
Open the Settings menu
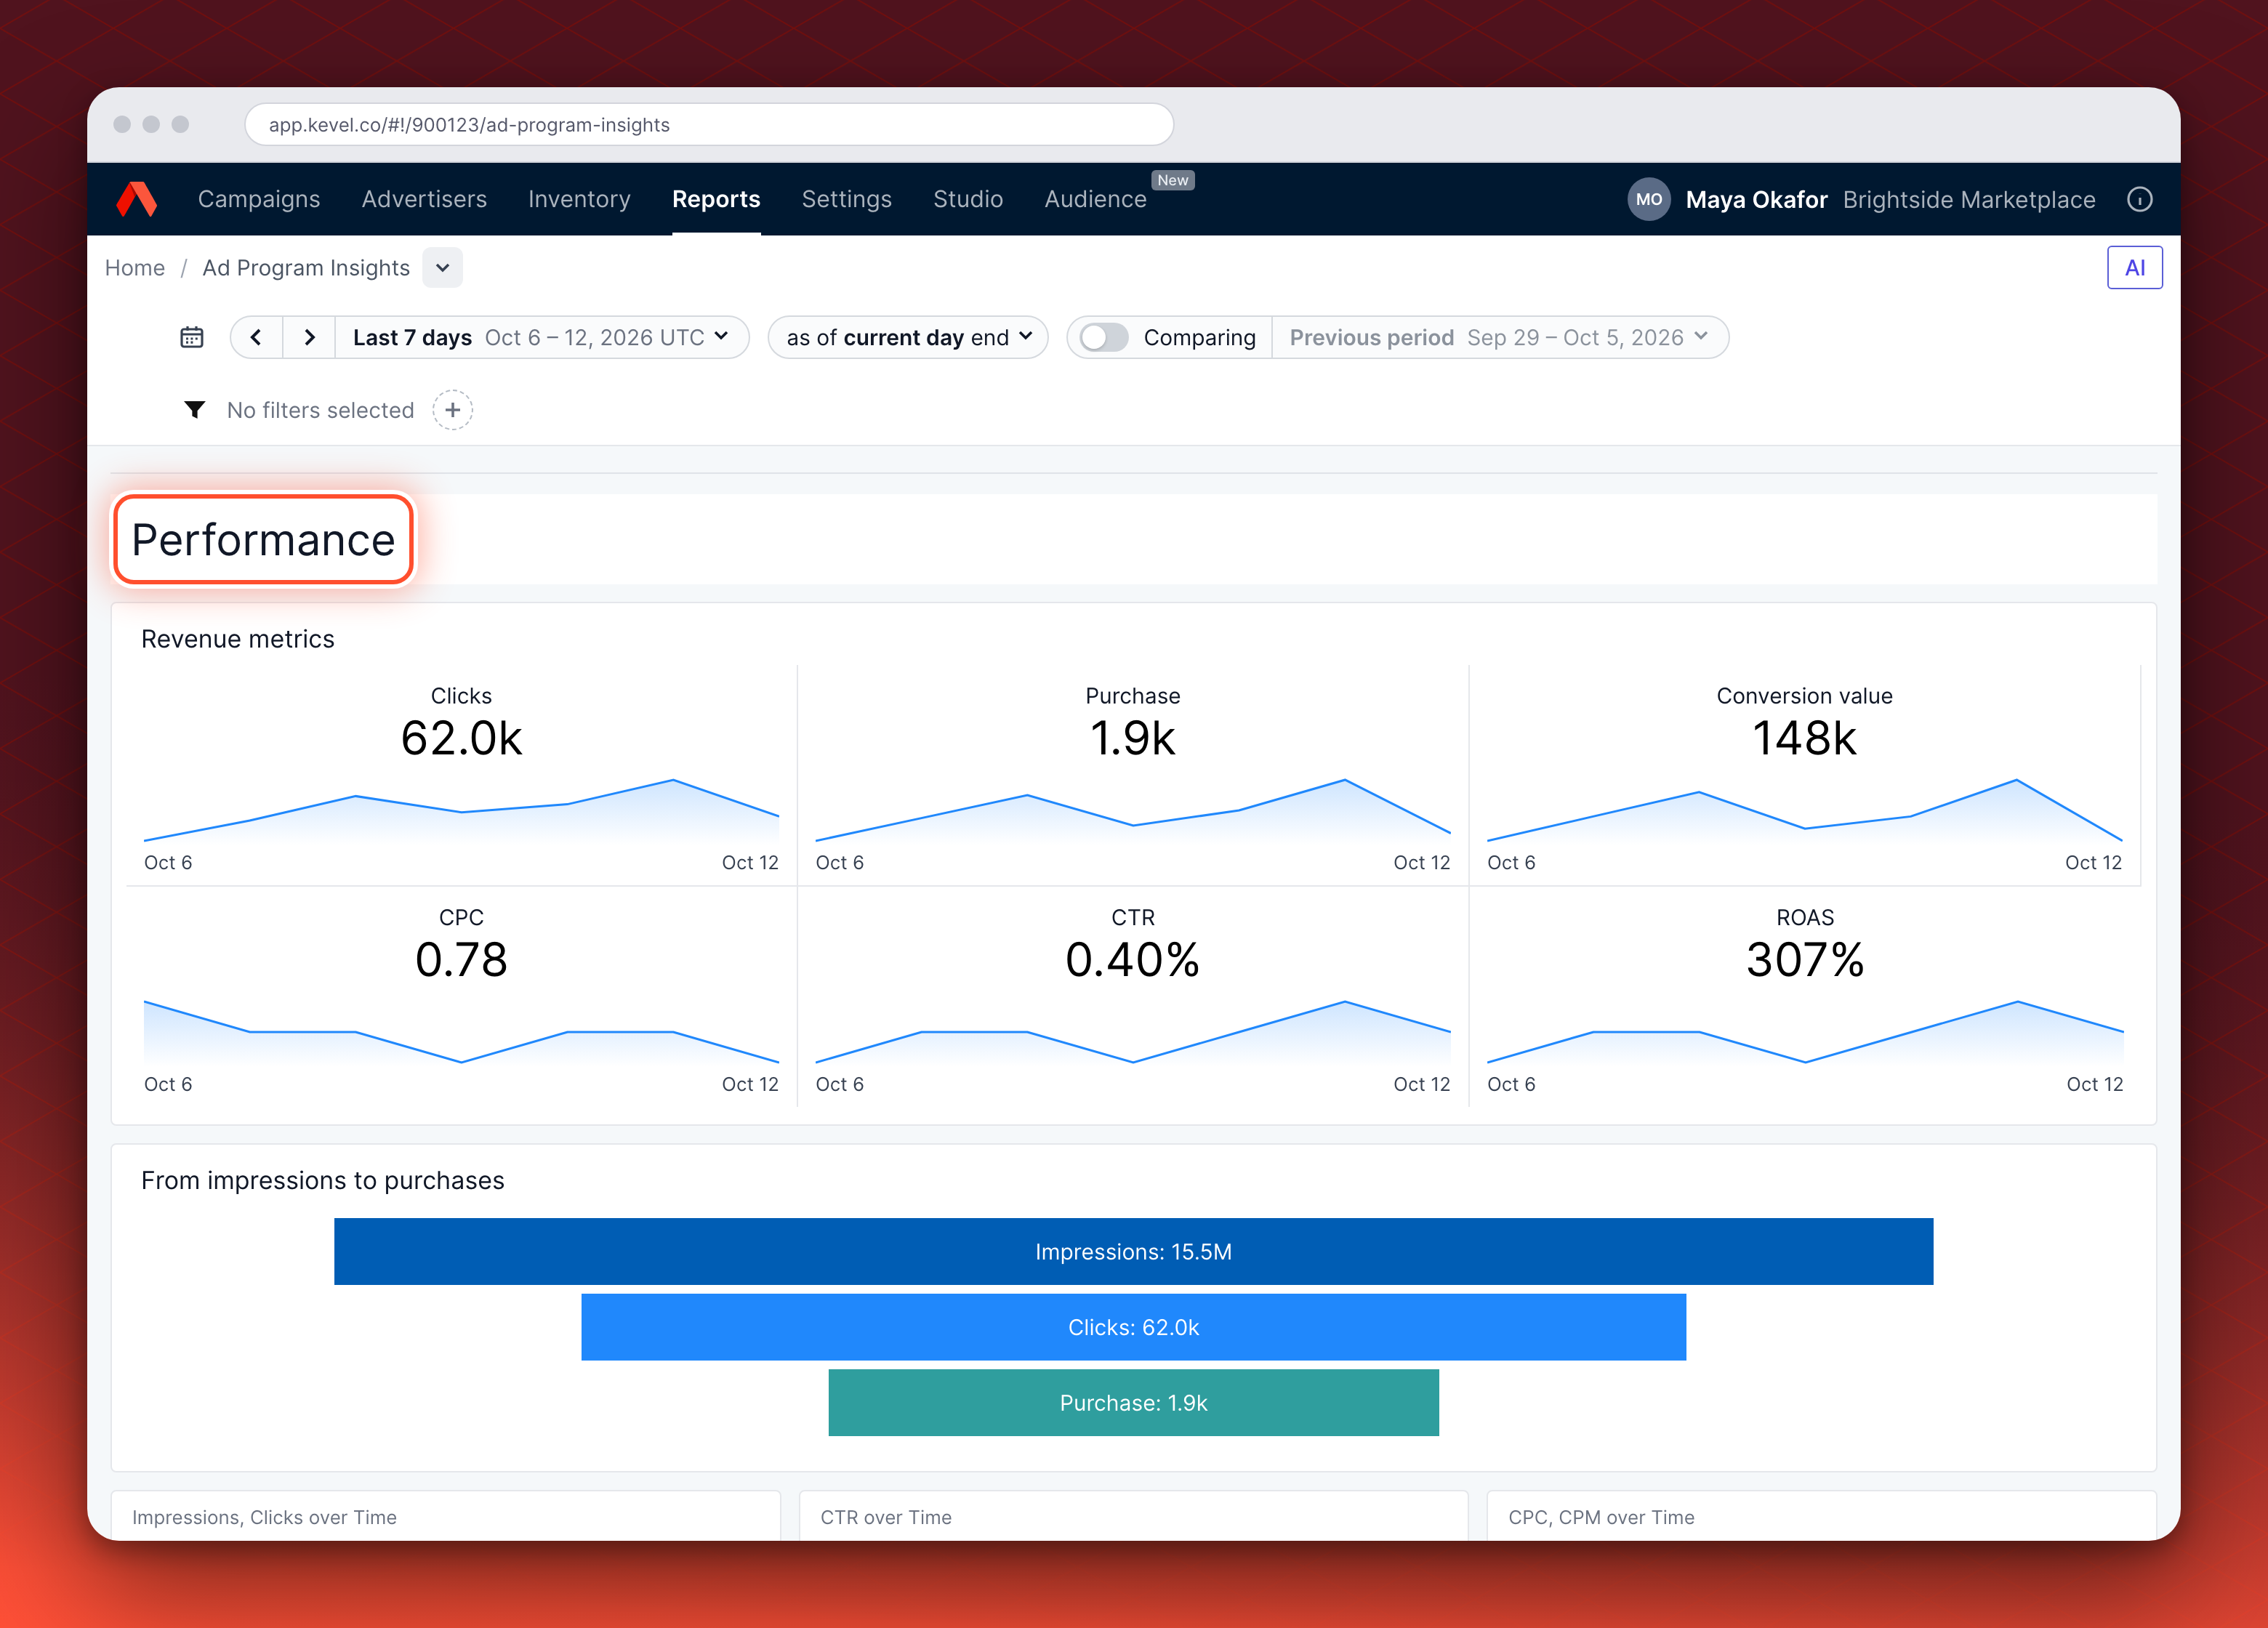click(x=846, y=199)
